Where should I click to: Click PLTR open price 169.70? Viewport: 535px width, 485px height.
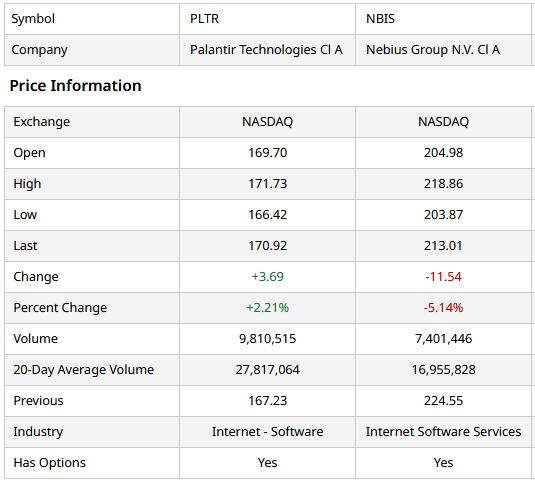coord(268,153)
